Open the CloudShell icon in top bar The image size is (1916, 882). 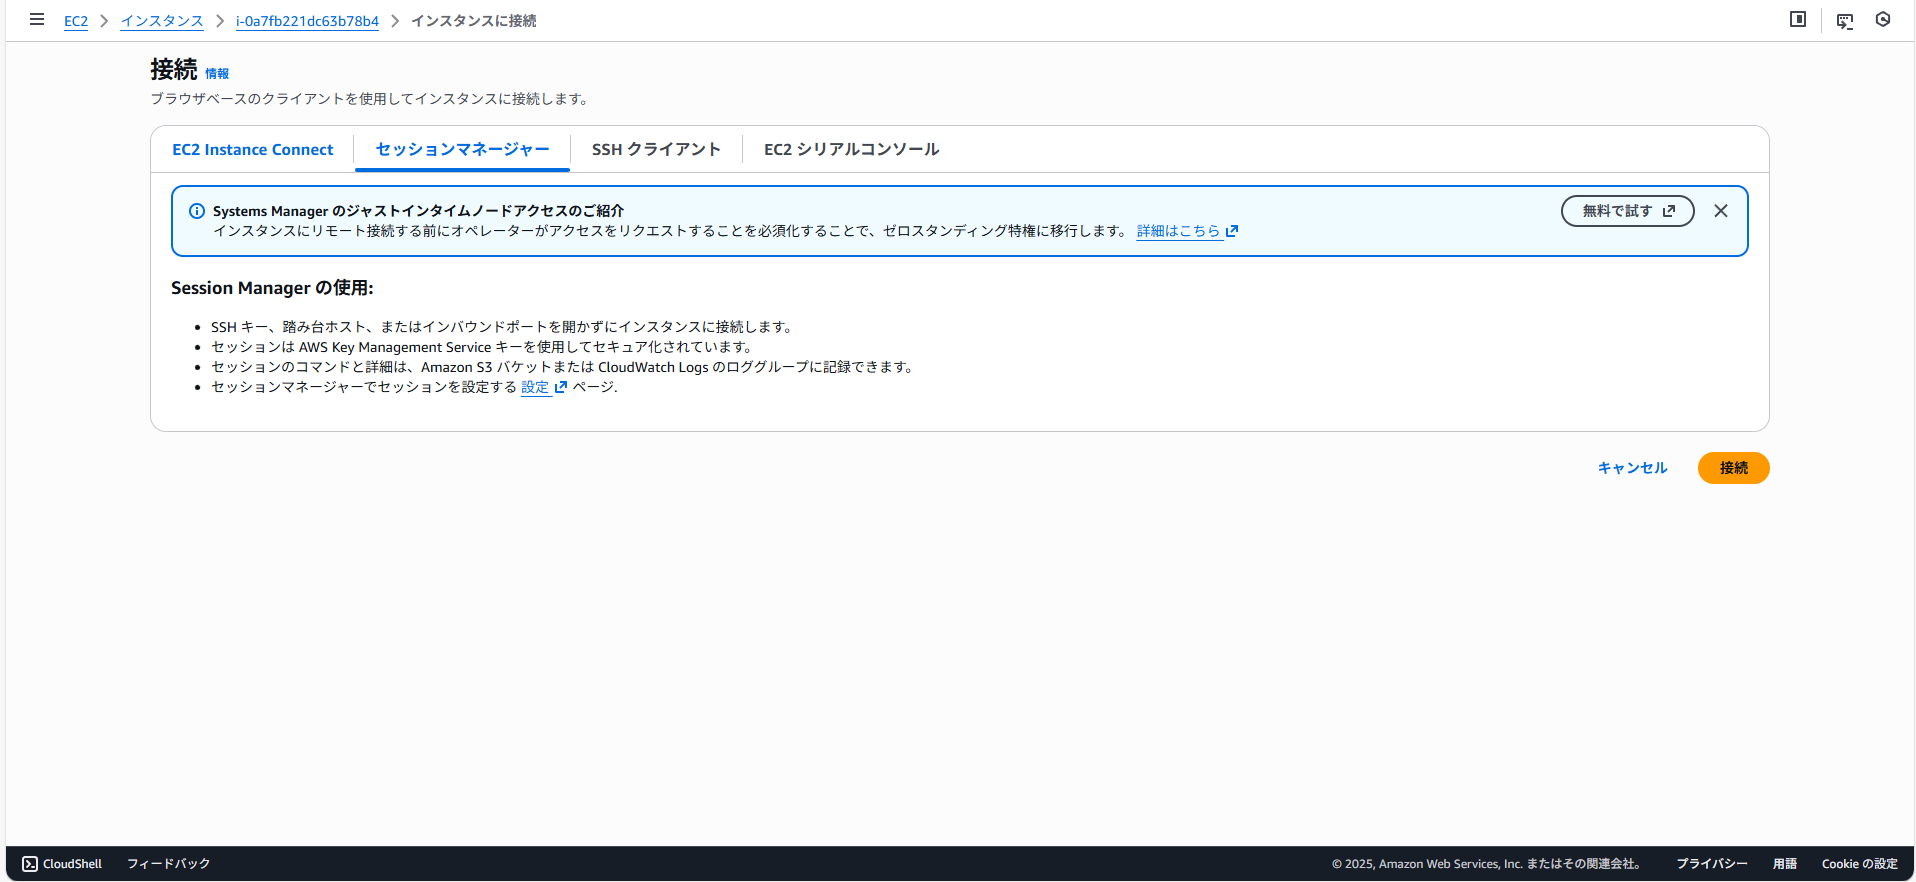(x=1845, y=20)
